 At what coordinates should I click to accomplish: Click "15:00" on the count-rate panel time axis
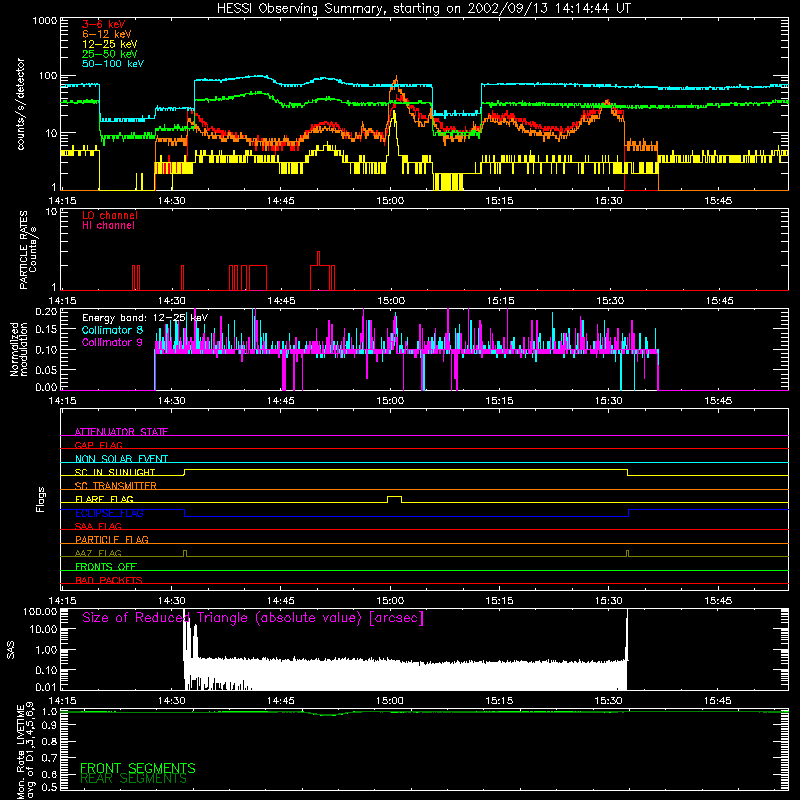tap(390, 201)
